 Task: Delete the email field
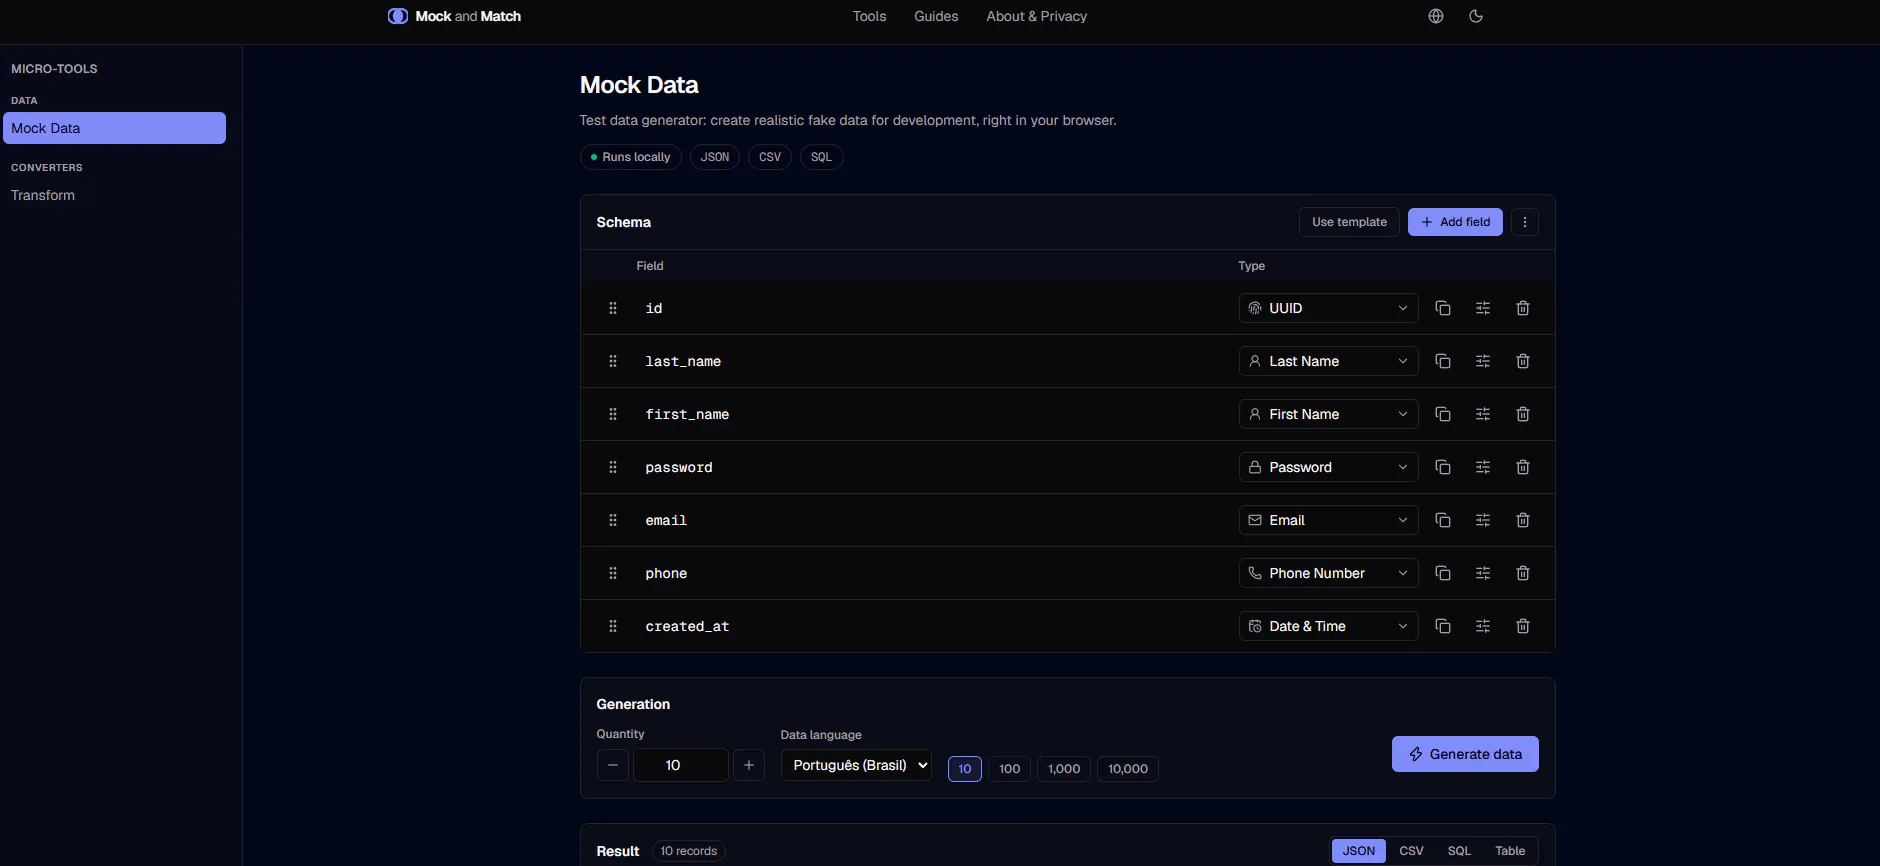pyautogui.click(x=1522, y=520)
